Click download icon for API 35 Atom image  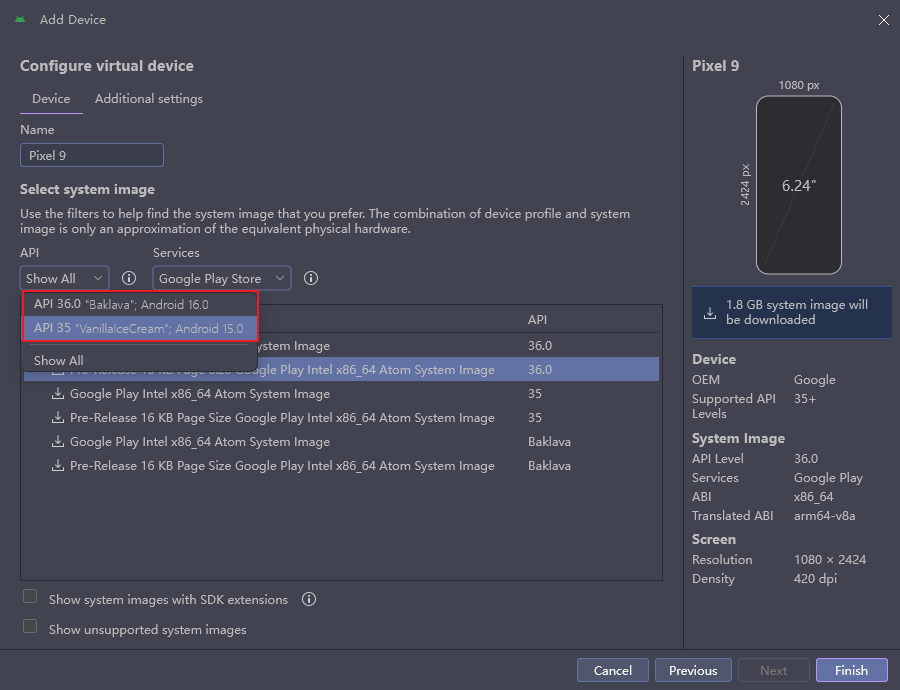[58, 394]
